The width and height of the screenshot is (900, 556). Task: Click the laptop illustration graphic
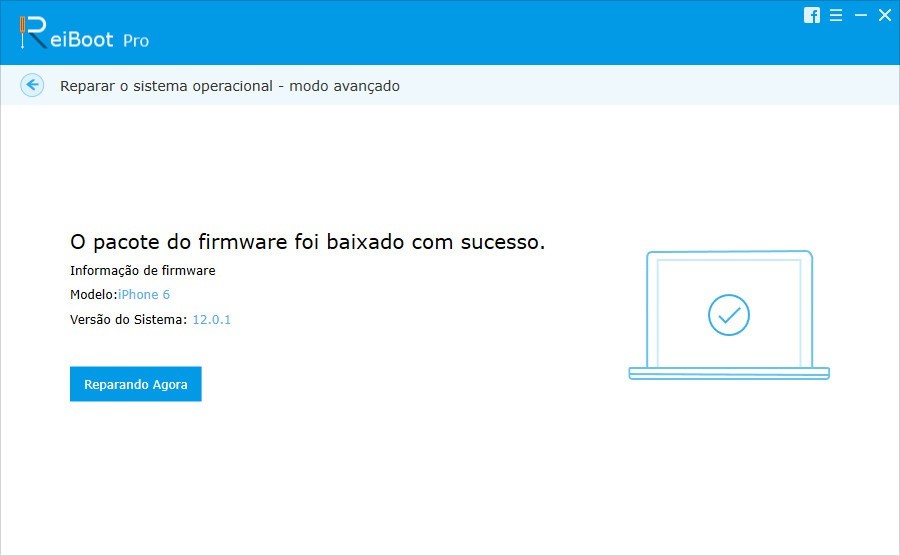[729, 315]
